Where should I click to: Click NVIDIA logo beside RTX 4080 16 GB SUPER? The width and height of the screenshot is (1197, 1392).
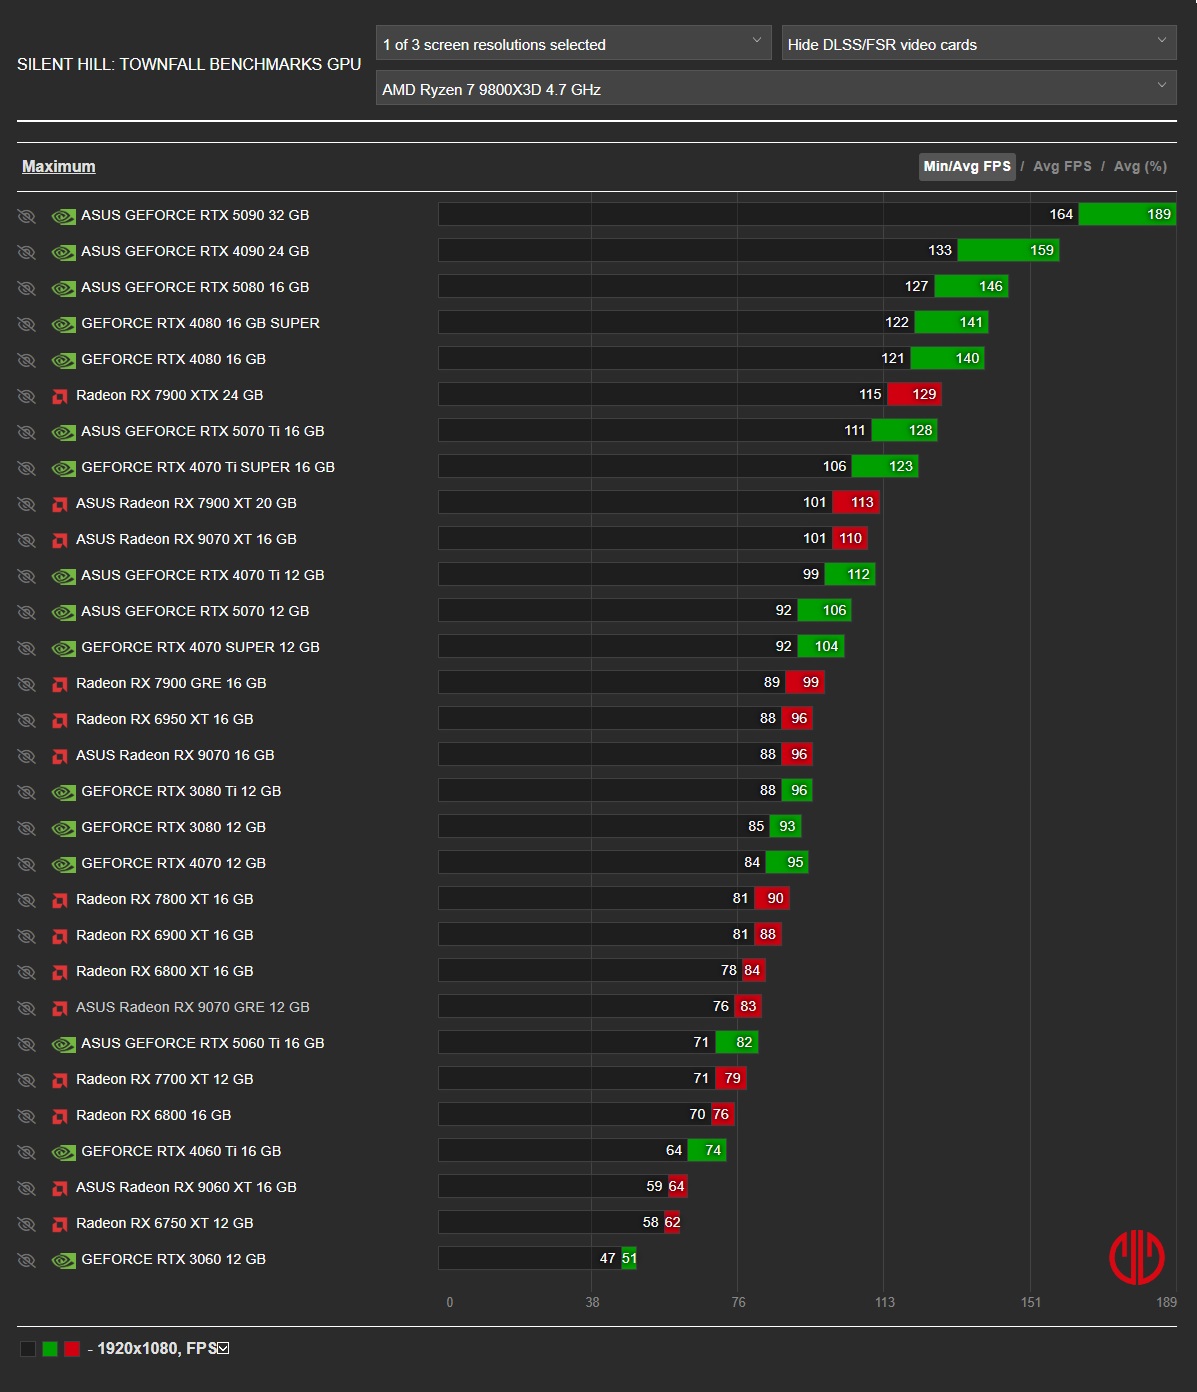[63, 324]
